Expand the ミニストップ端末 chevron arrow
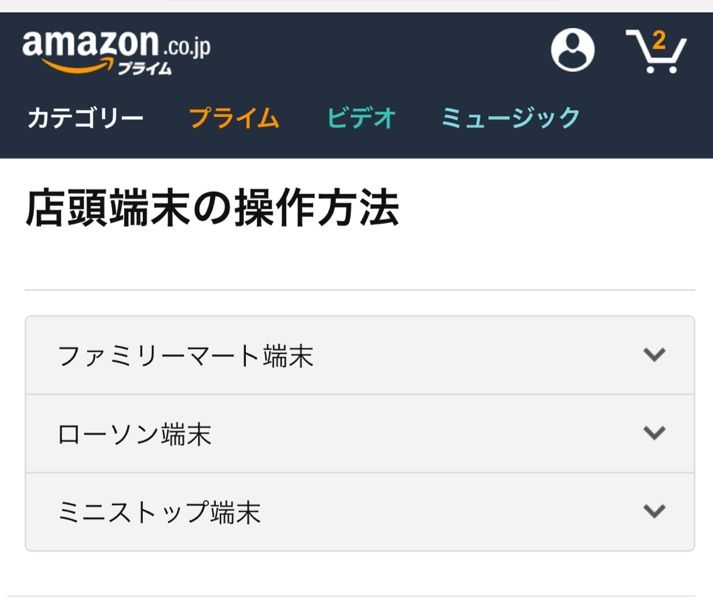This screenshot has width=713, height=604. (654, 511)
